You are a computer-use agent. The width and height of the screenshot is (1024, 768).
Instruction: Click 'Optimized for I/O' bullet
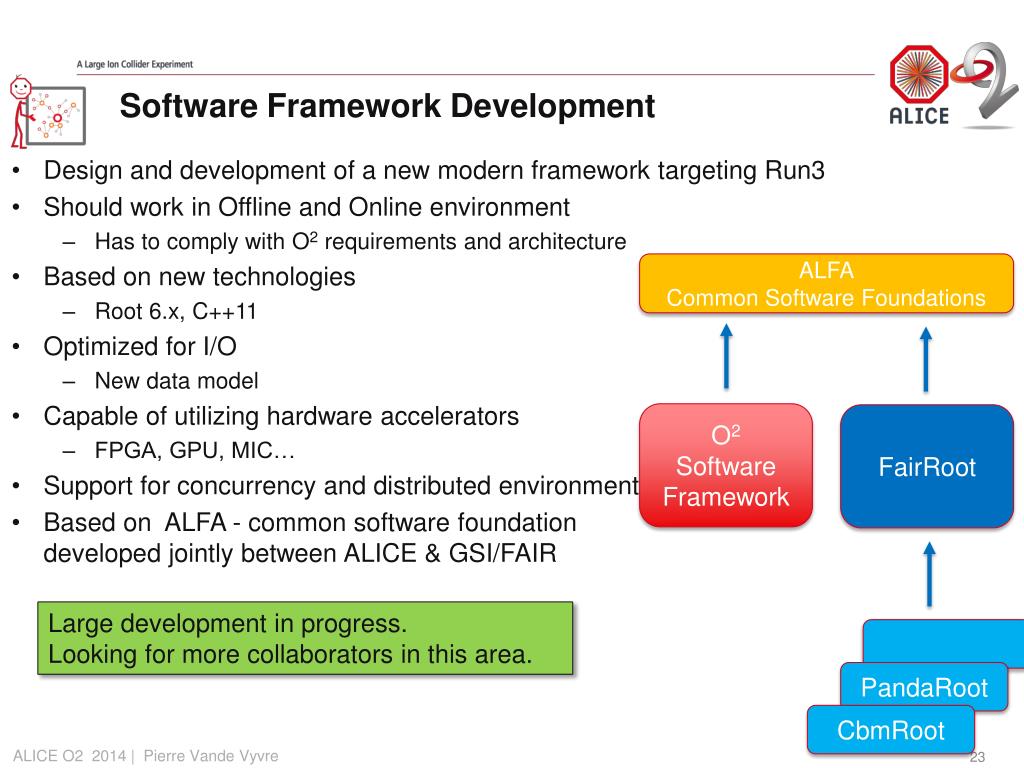click(x=140, y=347)
